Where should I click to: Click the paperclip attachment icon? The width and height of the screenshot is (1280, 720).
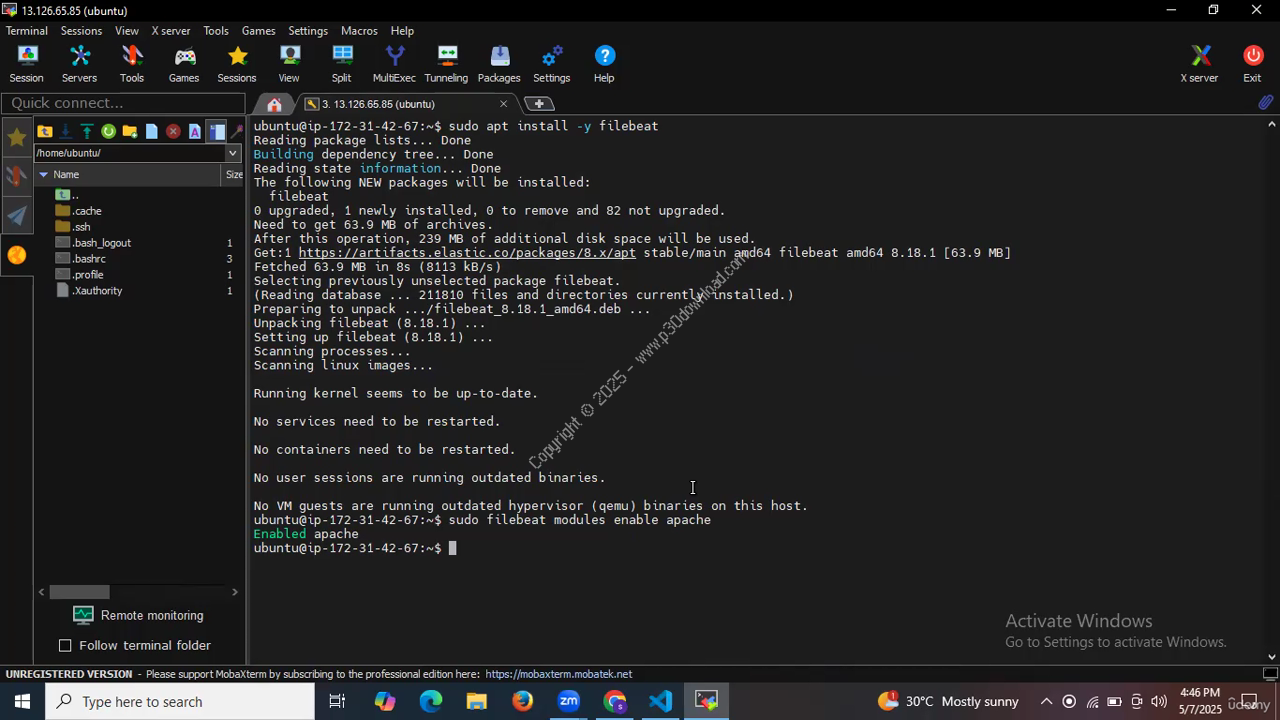click(x=1265, y=103)
